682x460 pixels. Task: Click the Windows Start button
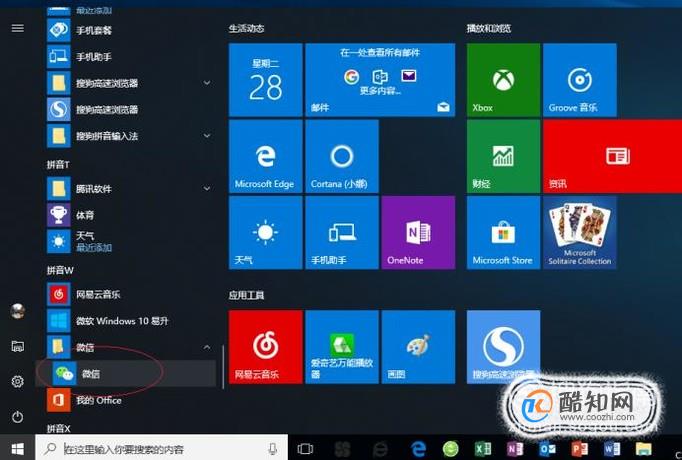(17, 447)
